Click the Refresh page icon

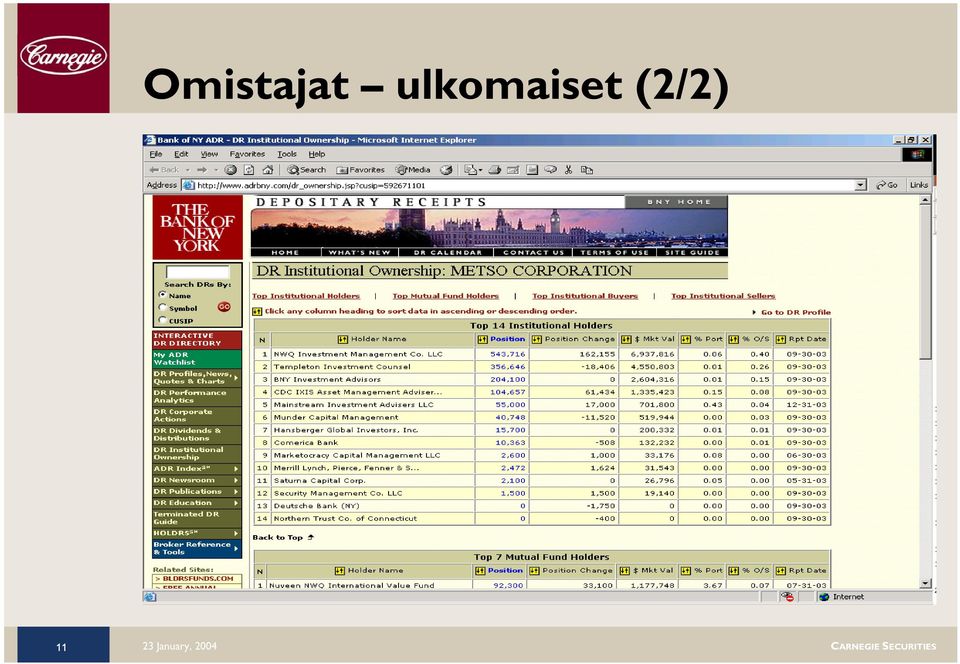tap(249, 170)
